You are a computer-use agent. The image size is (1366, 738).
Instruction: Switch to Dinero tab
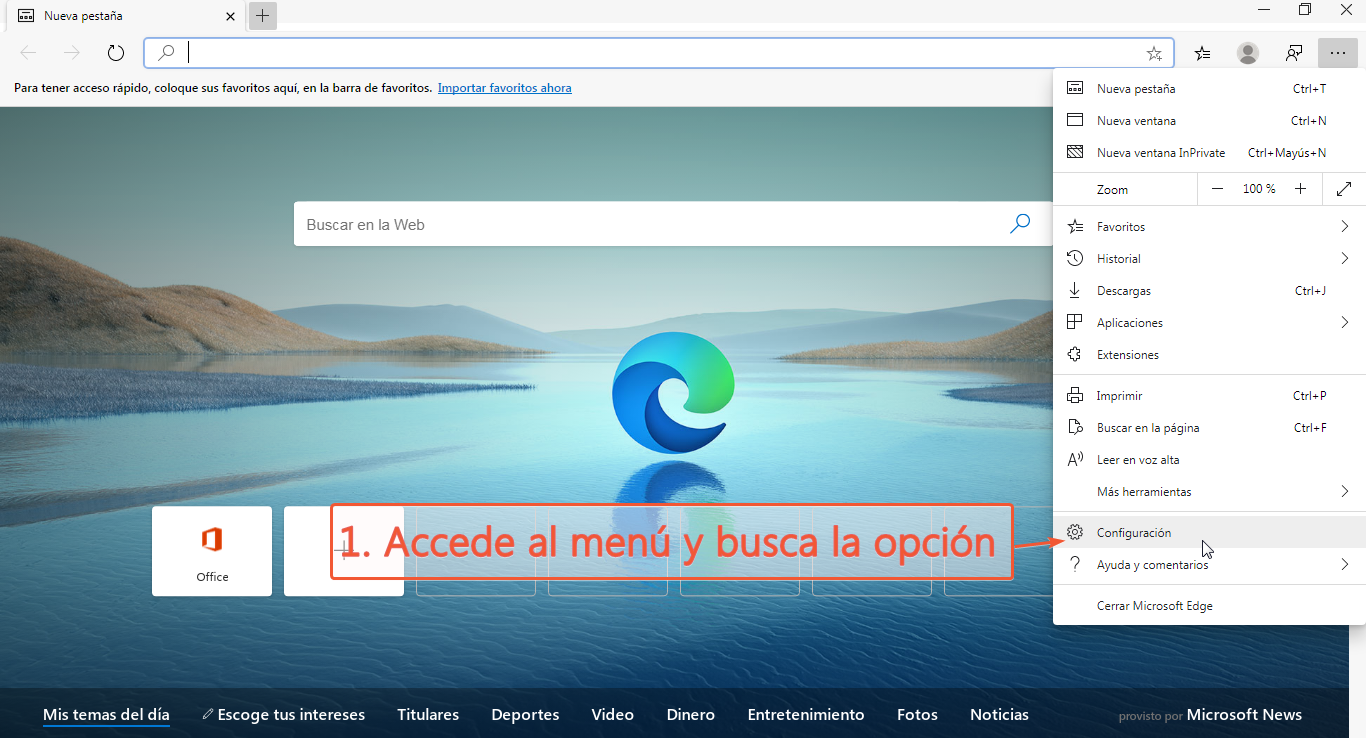691,715
